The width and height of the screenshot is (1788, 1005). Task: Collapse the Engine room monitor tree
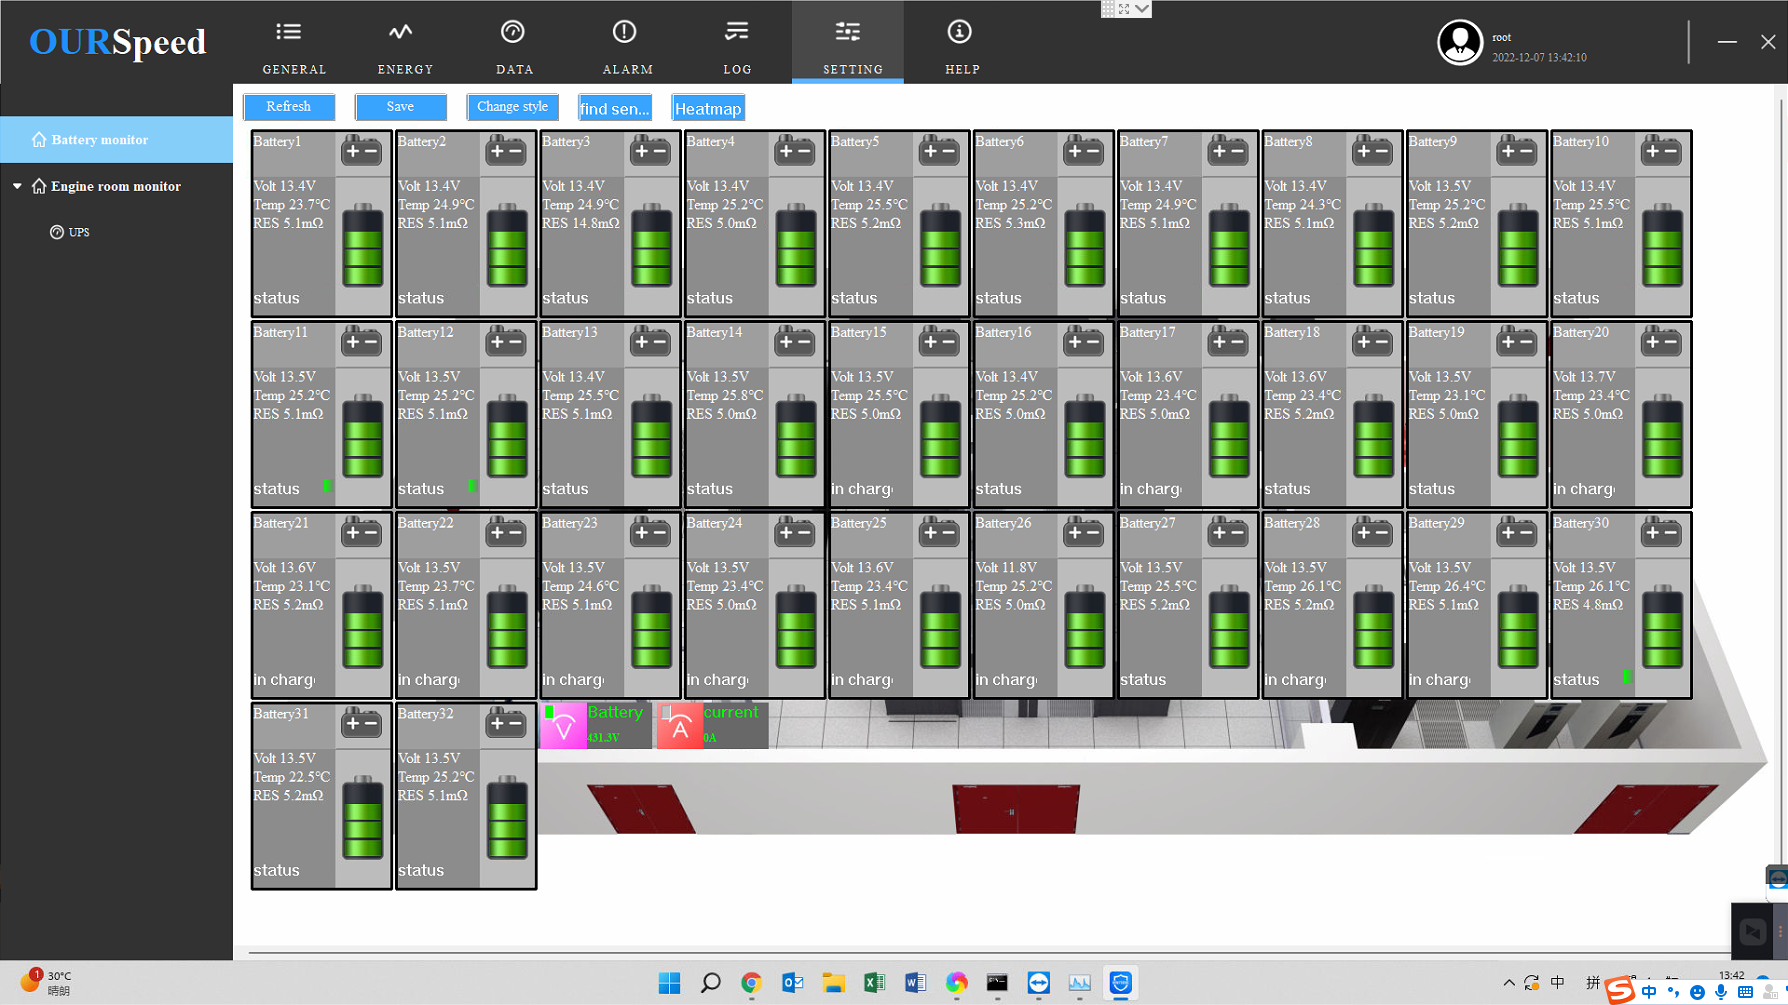17,187
